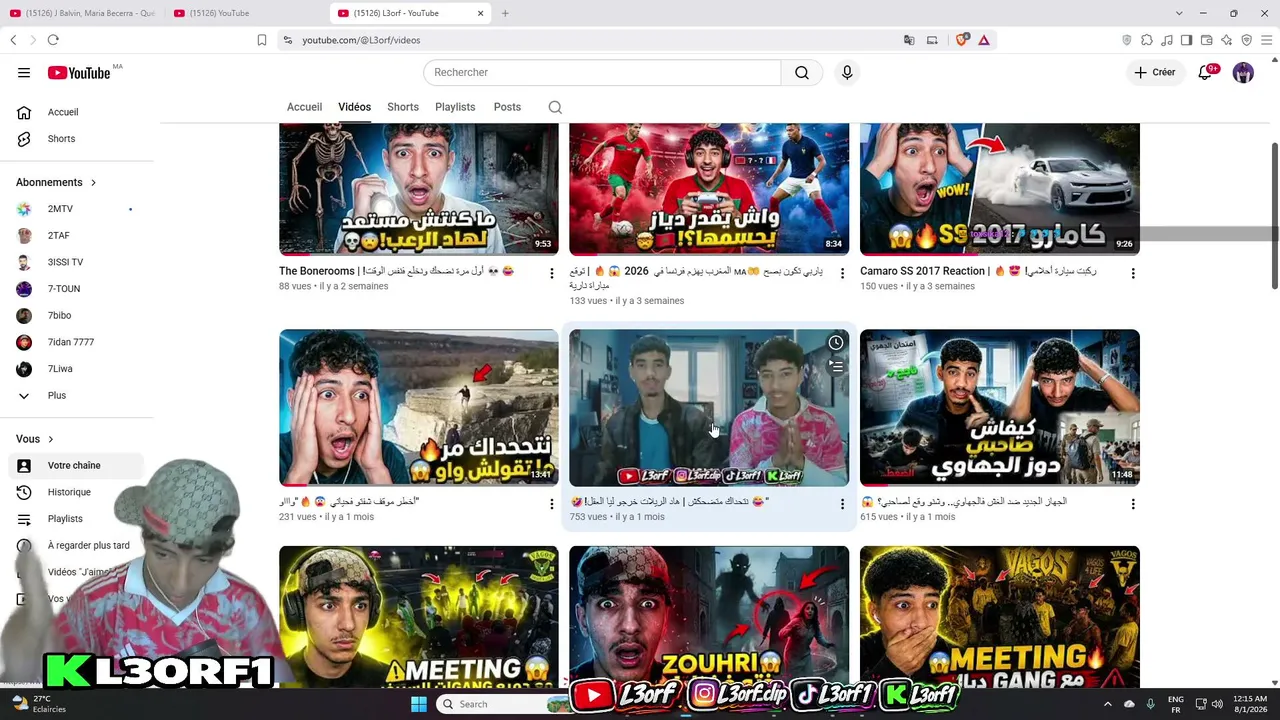Show hidden system tray icons chevron
This screenshot has height=720, width=1280.
(x=1107, y=704)
